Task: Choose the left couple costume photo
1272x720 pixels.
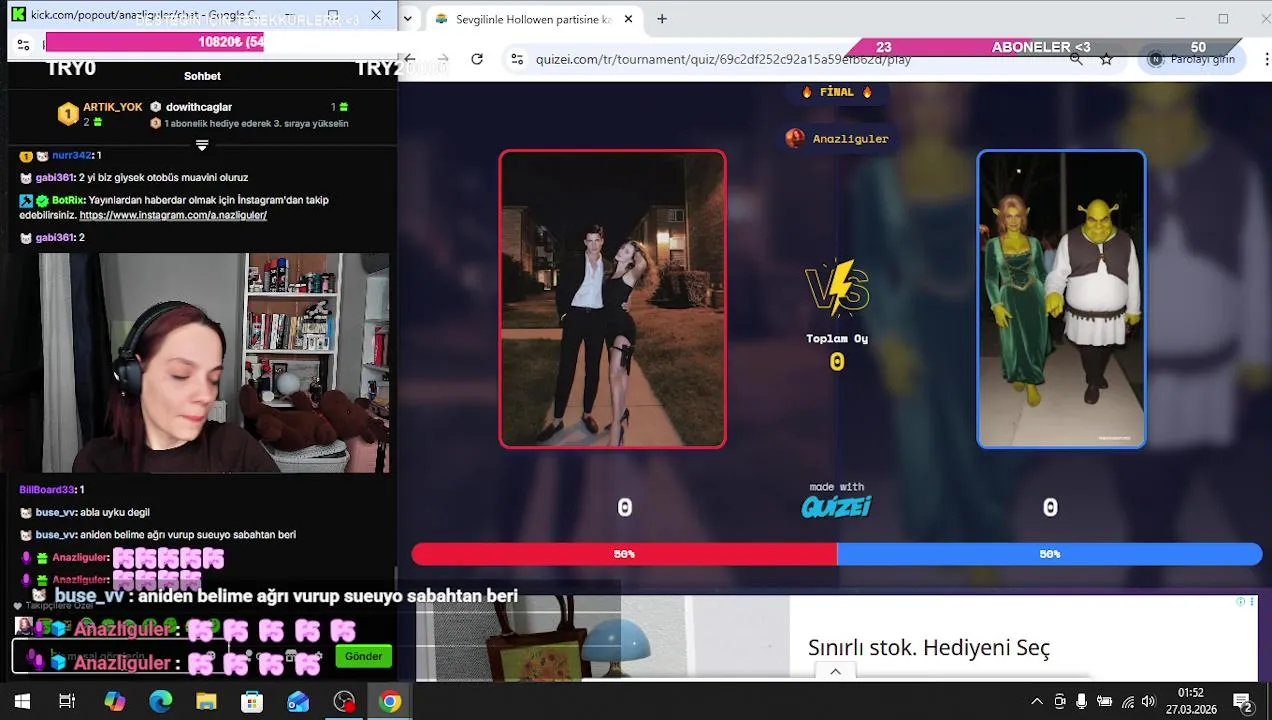Action: tap(612, 299)
